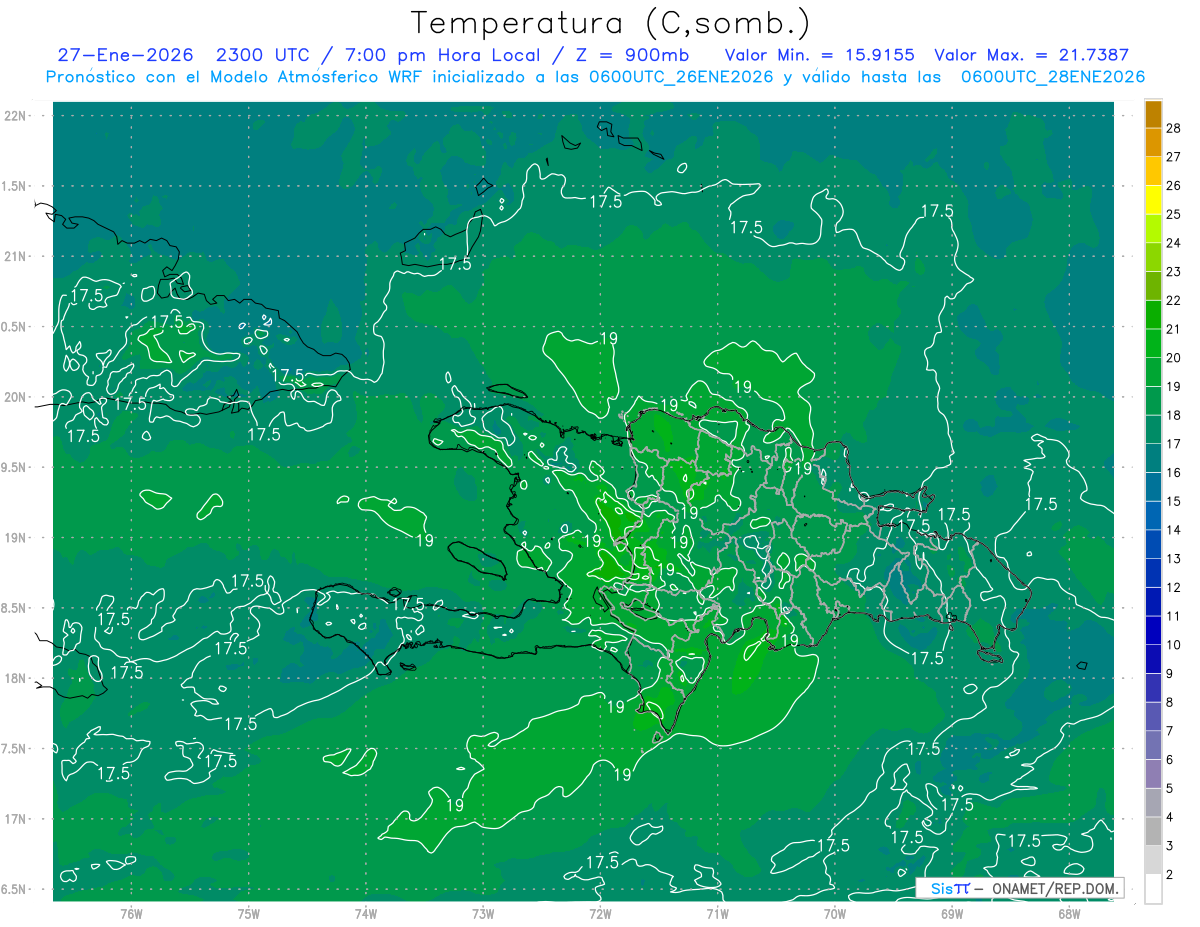1200x927 pixels.
Task: Click the '21N' latitude axis label
Action: [17, 256]
